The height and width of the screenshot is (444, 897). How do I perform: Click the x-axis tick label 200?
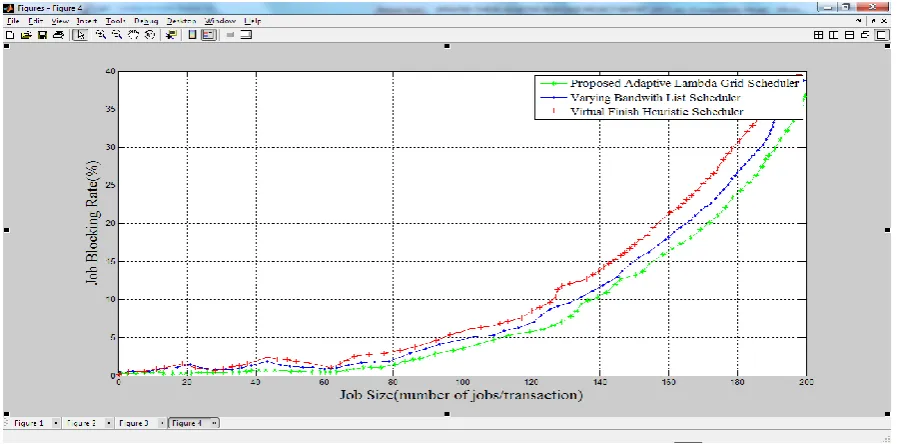click(805, 381)
